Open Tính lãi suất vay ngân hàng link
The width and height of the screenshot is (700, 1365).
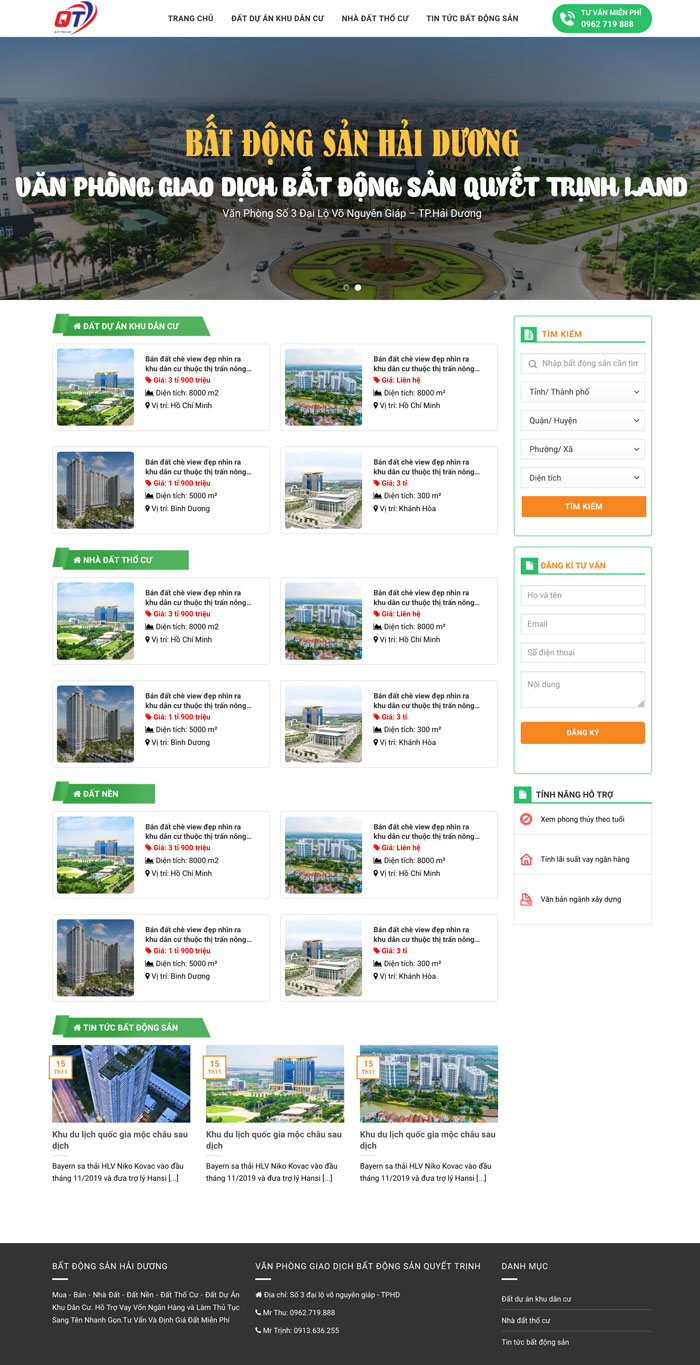(x=585, y=859)
